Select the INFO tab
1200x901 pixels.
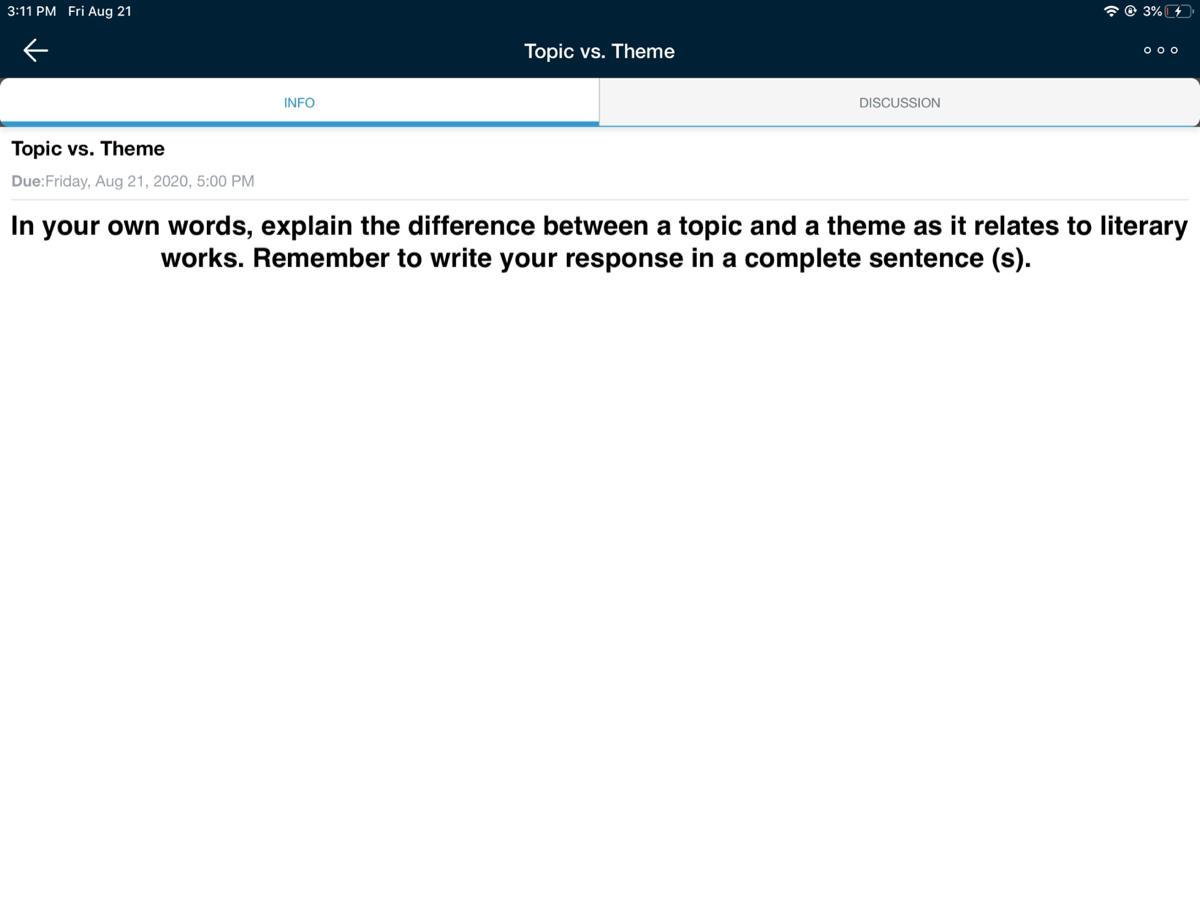[x=299, y=102]
